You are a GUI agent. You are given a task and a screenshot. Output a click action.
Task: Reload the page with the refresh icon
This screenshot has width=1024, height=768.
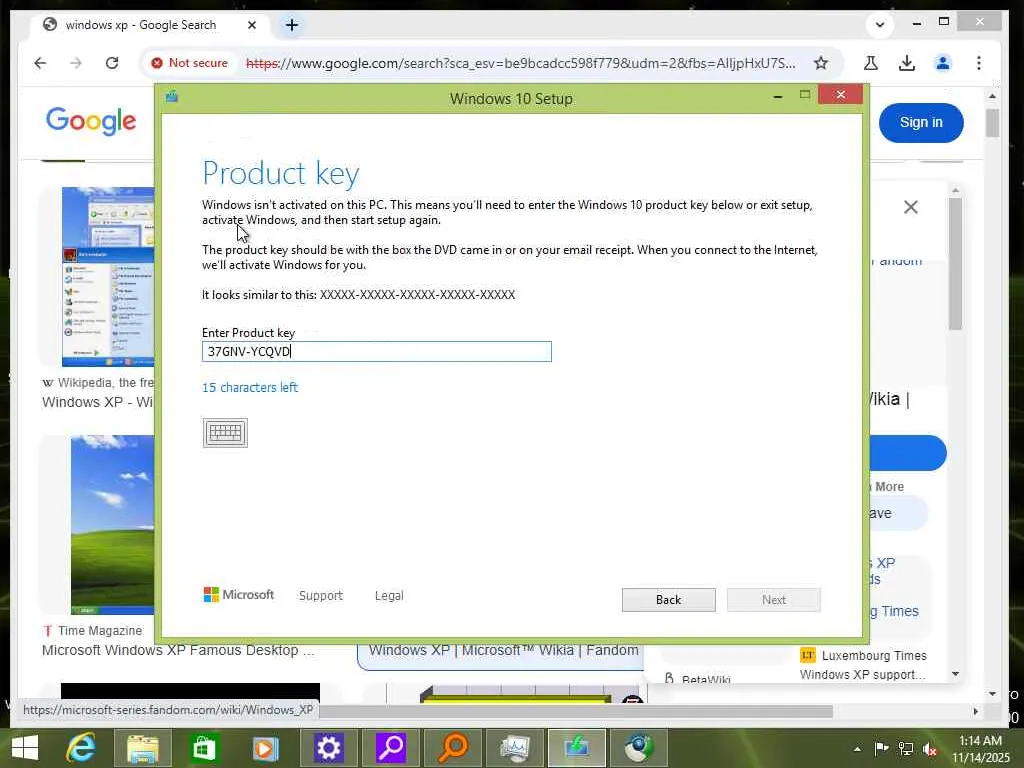pos(112,63)
